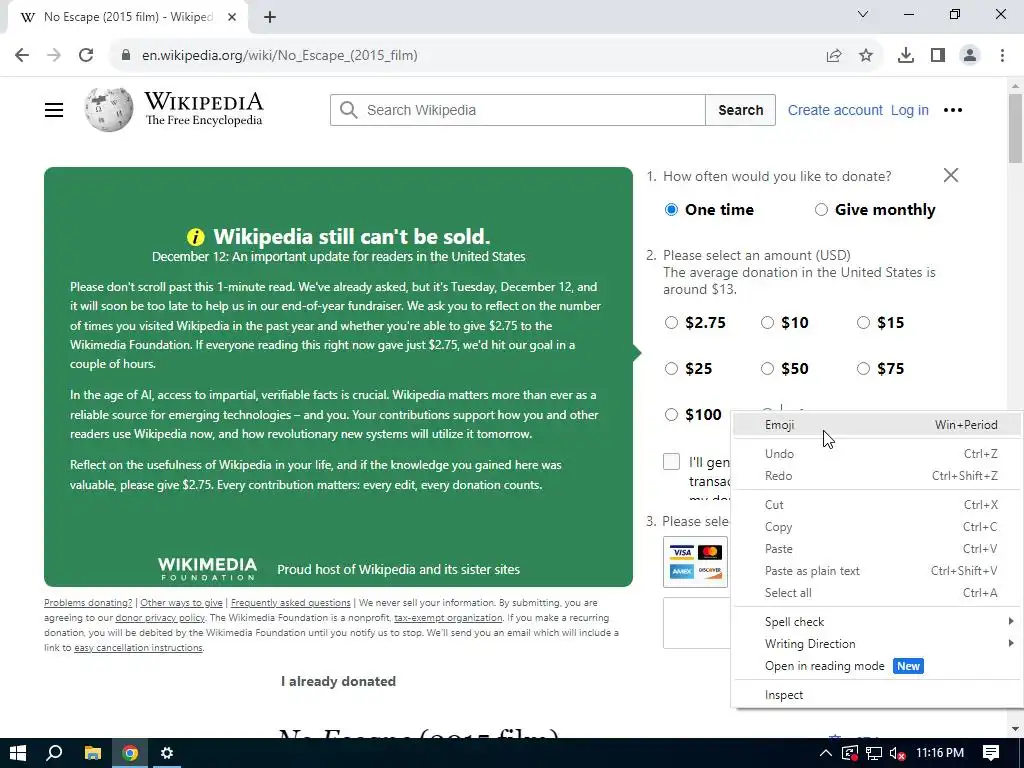Click the Wikipedia Search button
The image size is (1024, 768).
tap(741, 110)
